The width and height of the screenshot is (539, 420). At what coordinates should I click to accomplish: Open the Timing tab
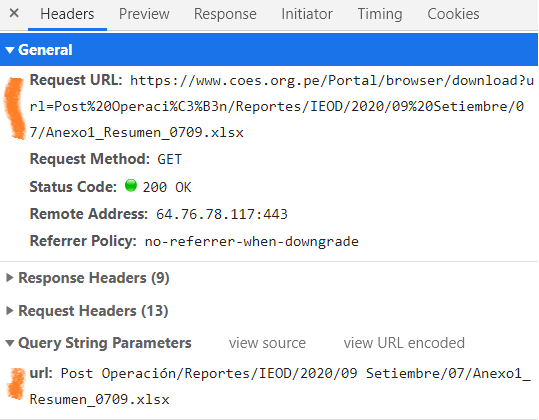pyautogui.click(x=380, y=14)
